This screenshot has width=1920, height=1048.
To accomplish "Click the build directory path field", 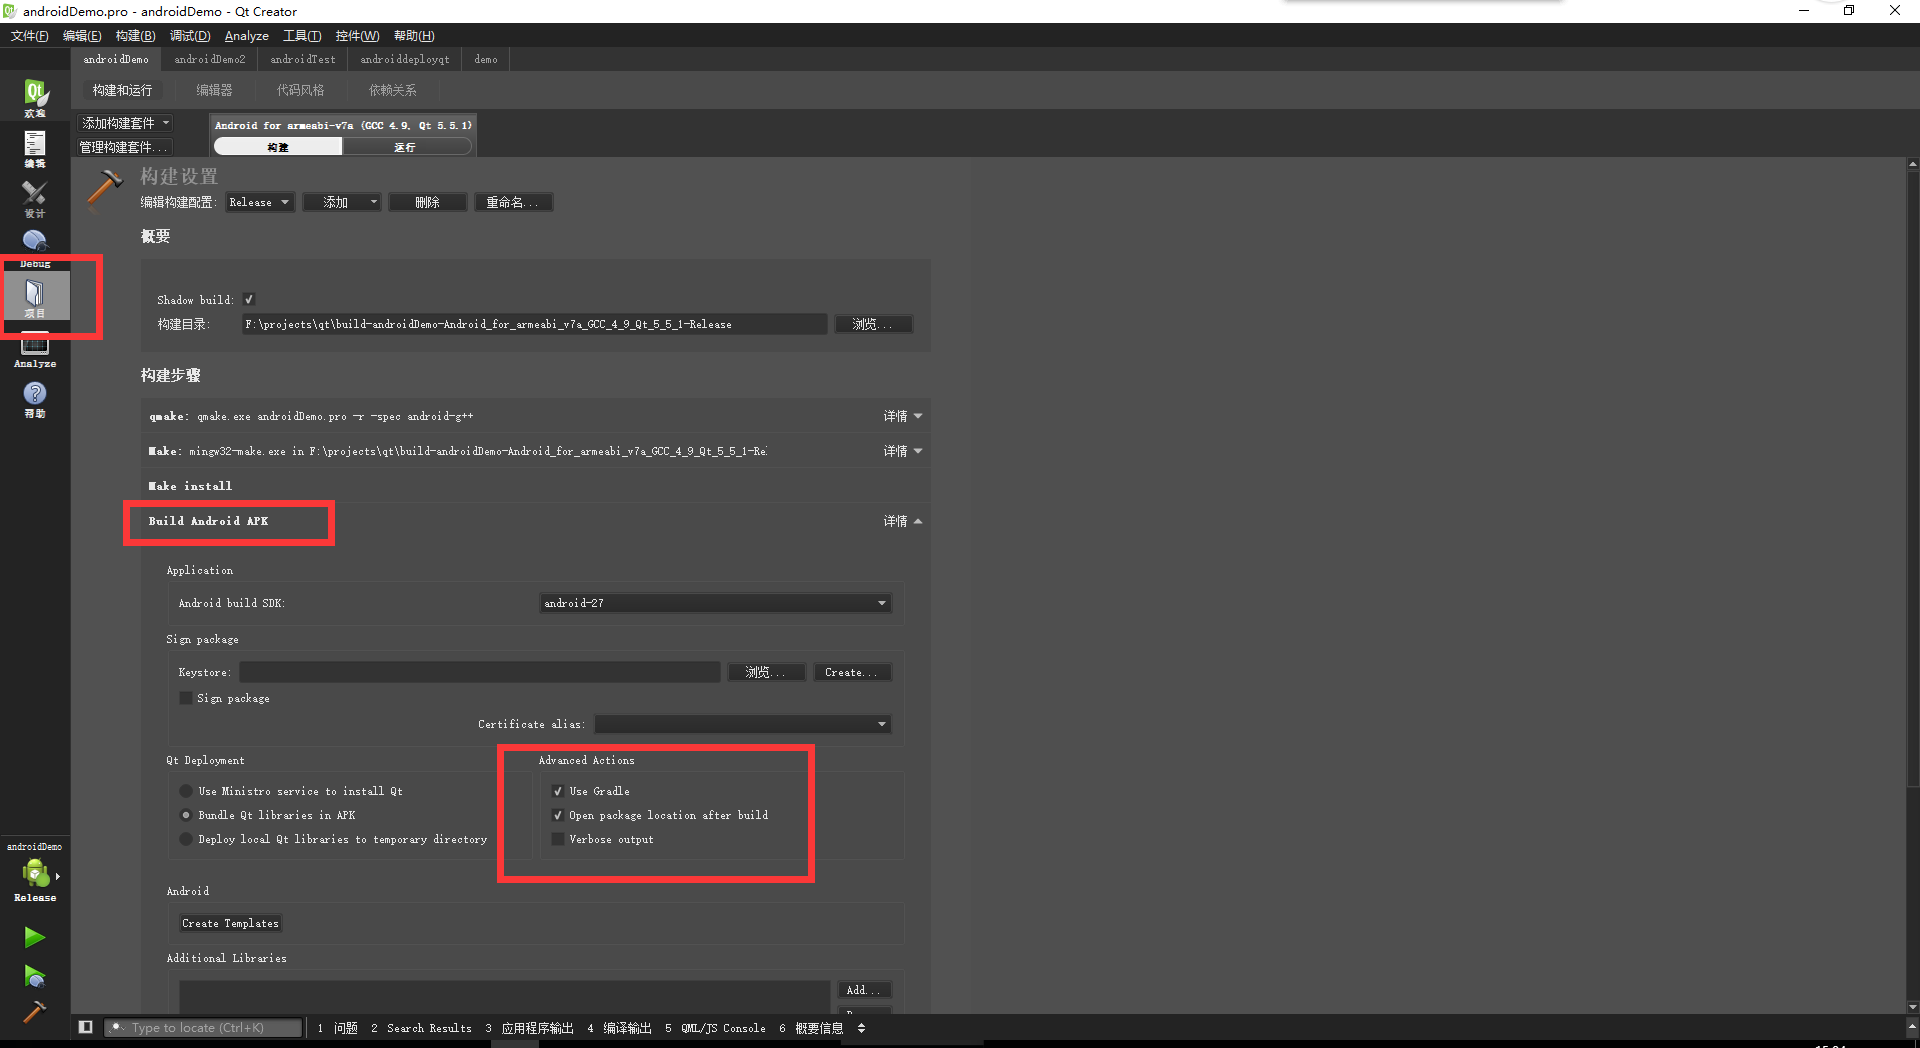I will pyautogui.click(x=534, y=324).
